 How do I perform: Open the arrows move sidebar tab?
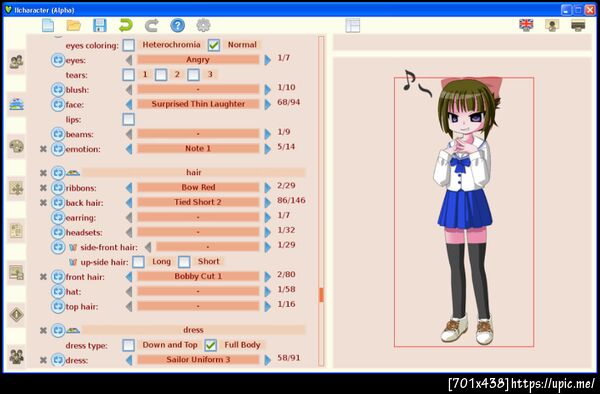click(16, 189)
